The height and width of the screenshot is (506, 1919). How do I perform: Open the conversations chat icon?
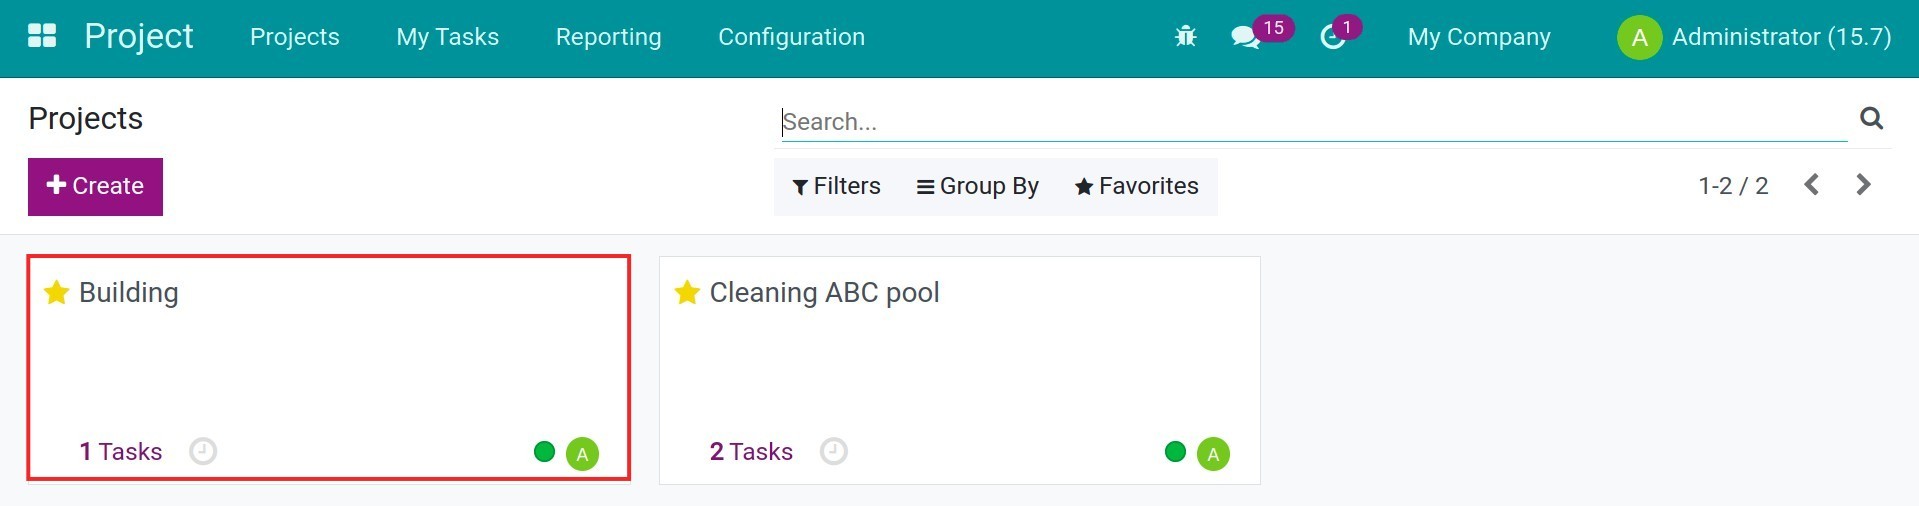(x=1245, y=38)
